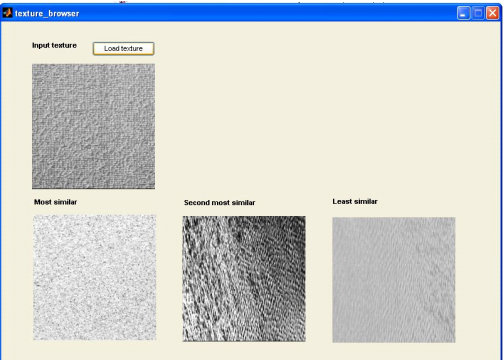Click the "Second most similar" label
The image size is (504, 360).
(x=219, y=203)
